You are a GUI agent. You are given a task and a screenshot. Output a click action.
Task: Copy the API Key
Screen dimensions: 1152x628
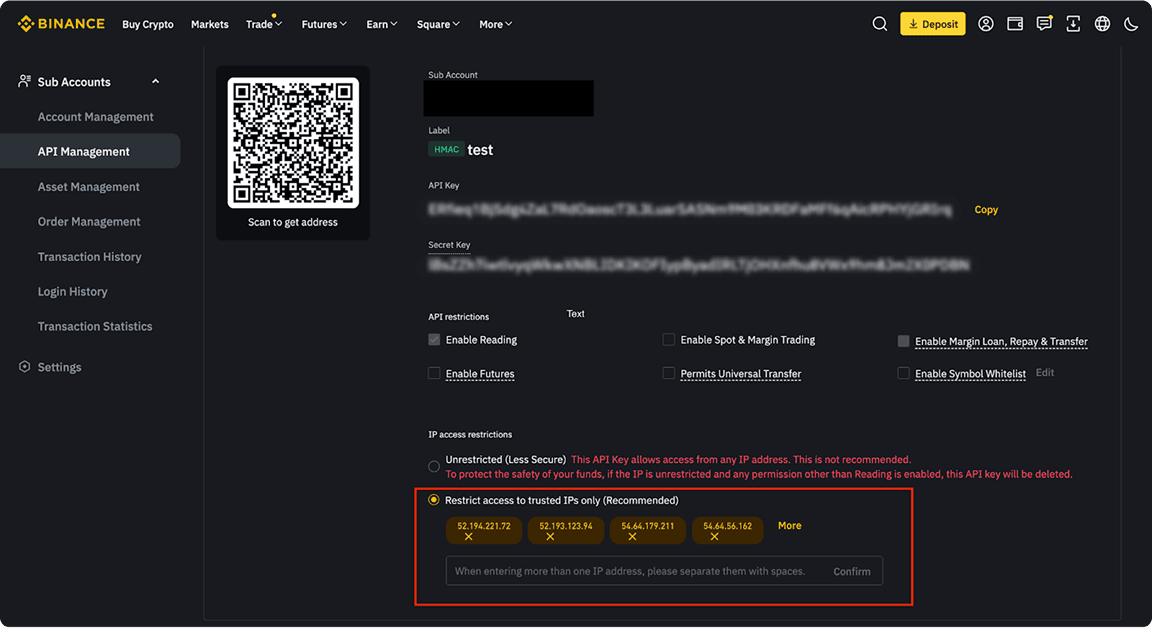986,210
